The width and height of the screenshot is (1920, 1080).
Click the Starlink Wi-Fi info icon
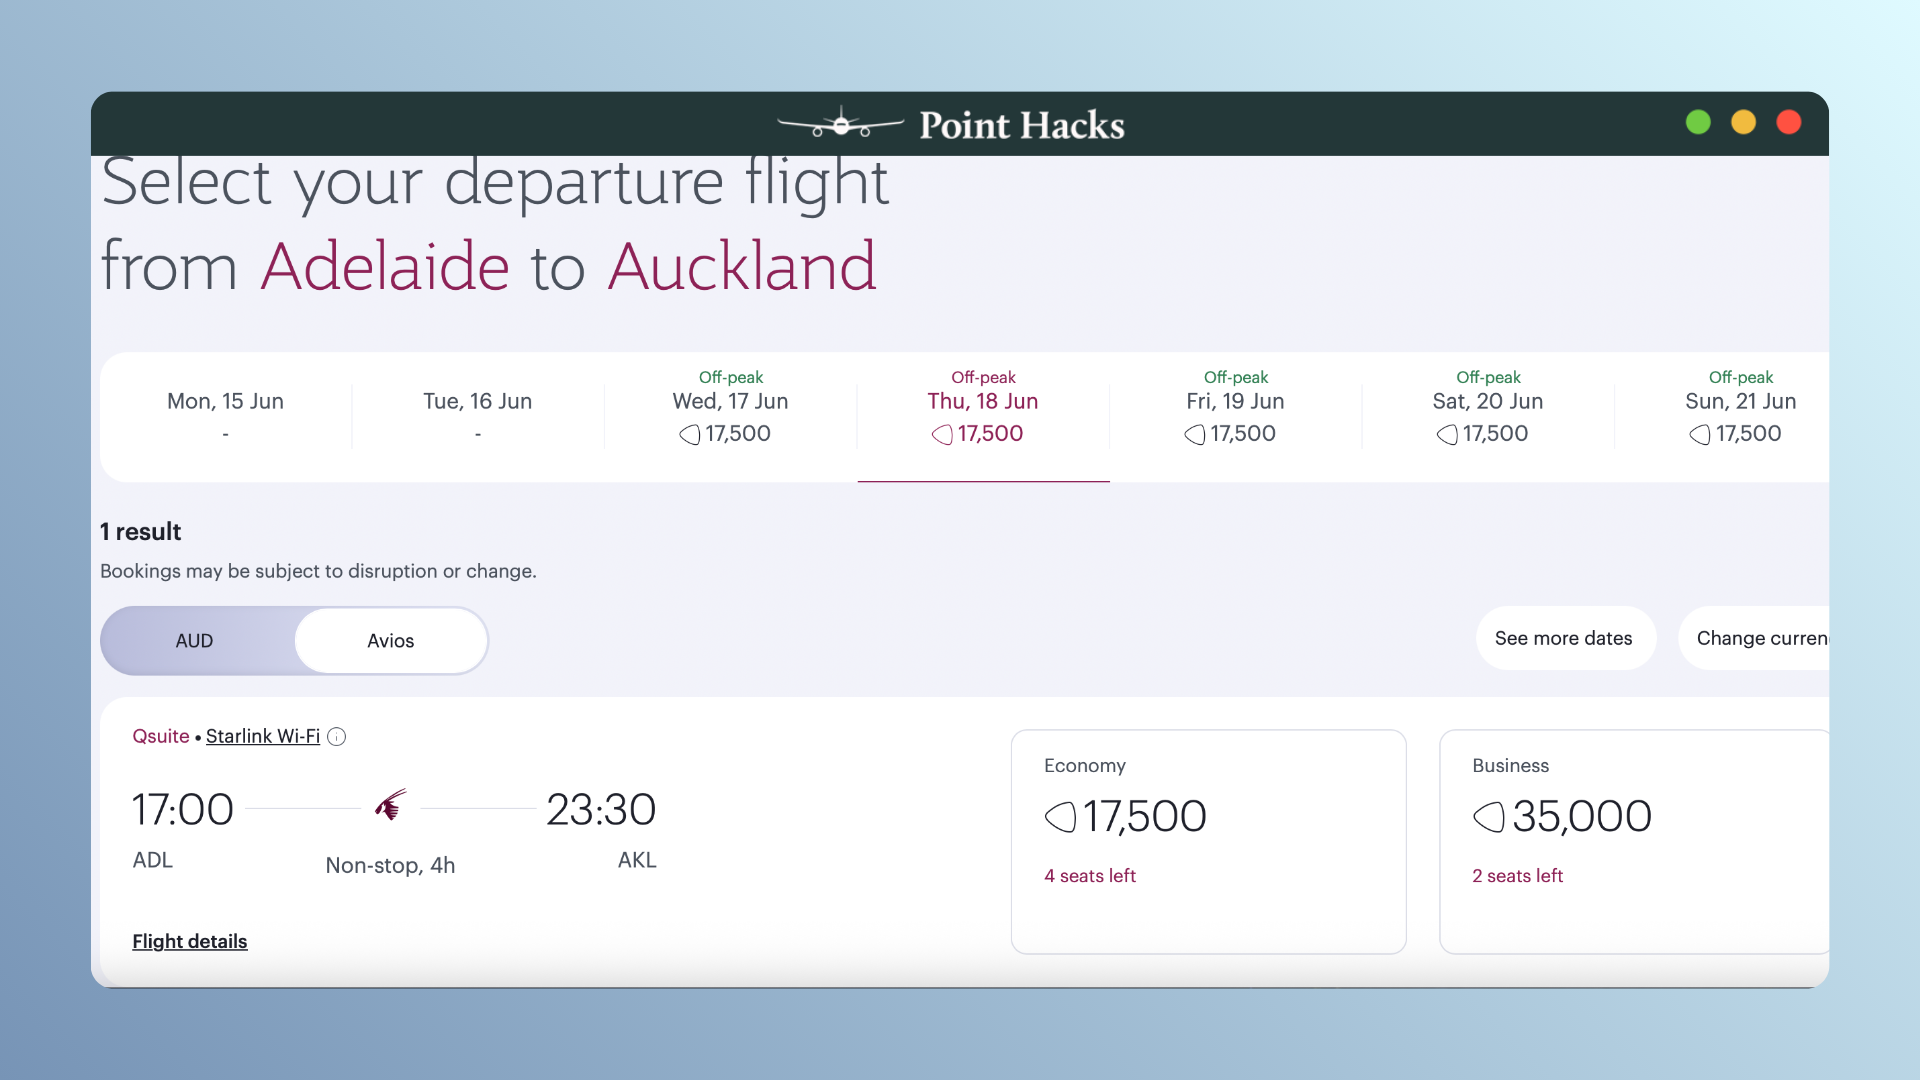click(337, 737)
